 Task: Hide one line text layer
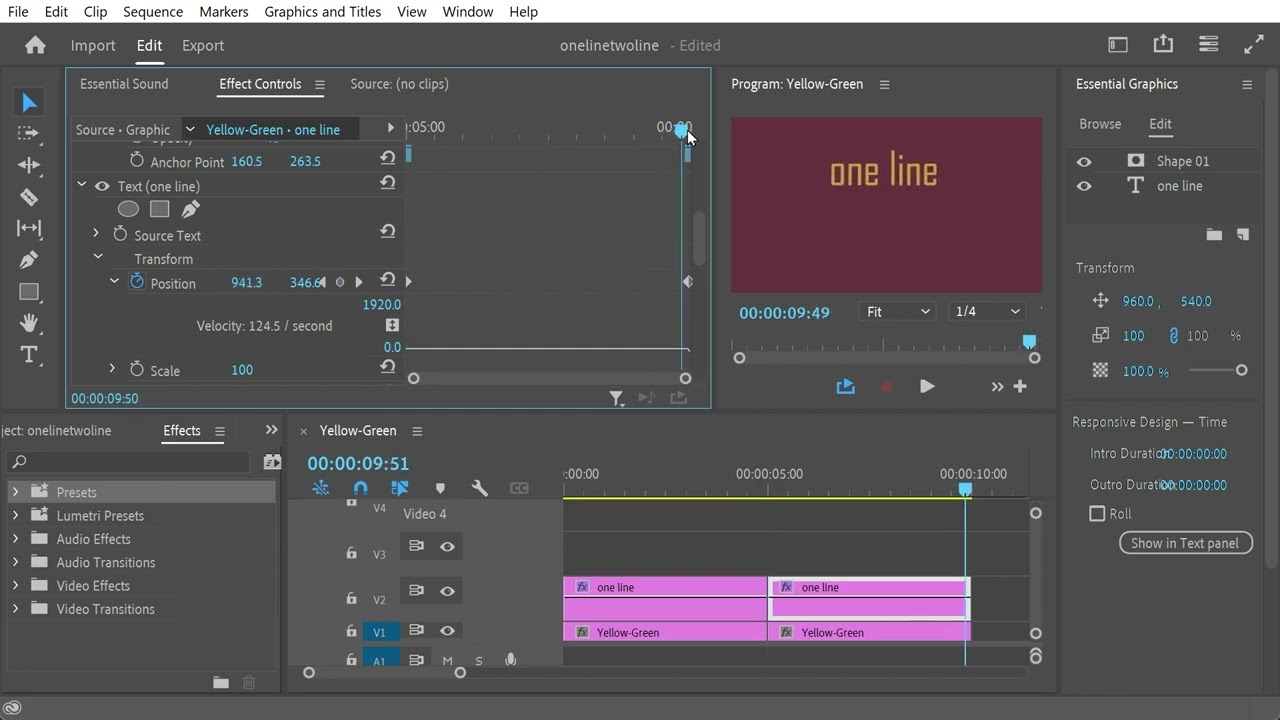click(1084, 186)
